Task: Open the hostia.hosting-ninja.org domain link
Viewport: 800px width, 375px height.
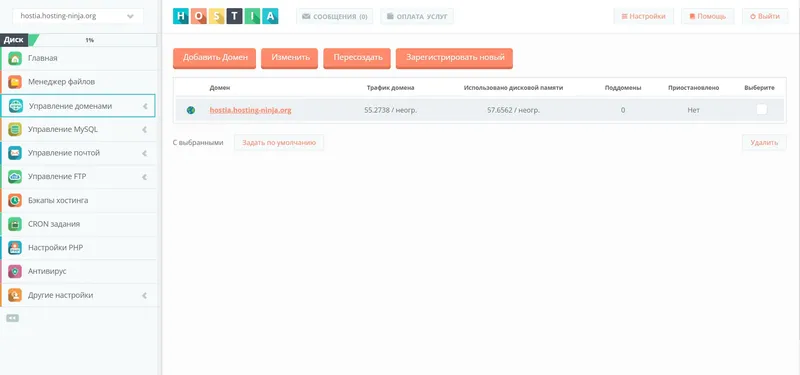Action: (x=251, y=110)
